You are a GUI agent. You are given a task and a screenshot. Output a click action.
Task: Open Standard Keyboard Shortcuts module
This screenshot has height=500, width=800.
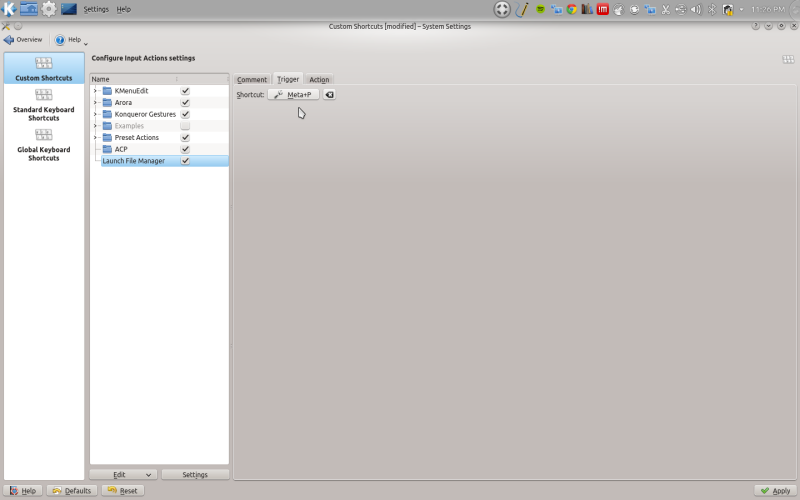point(44,105)
